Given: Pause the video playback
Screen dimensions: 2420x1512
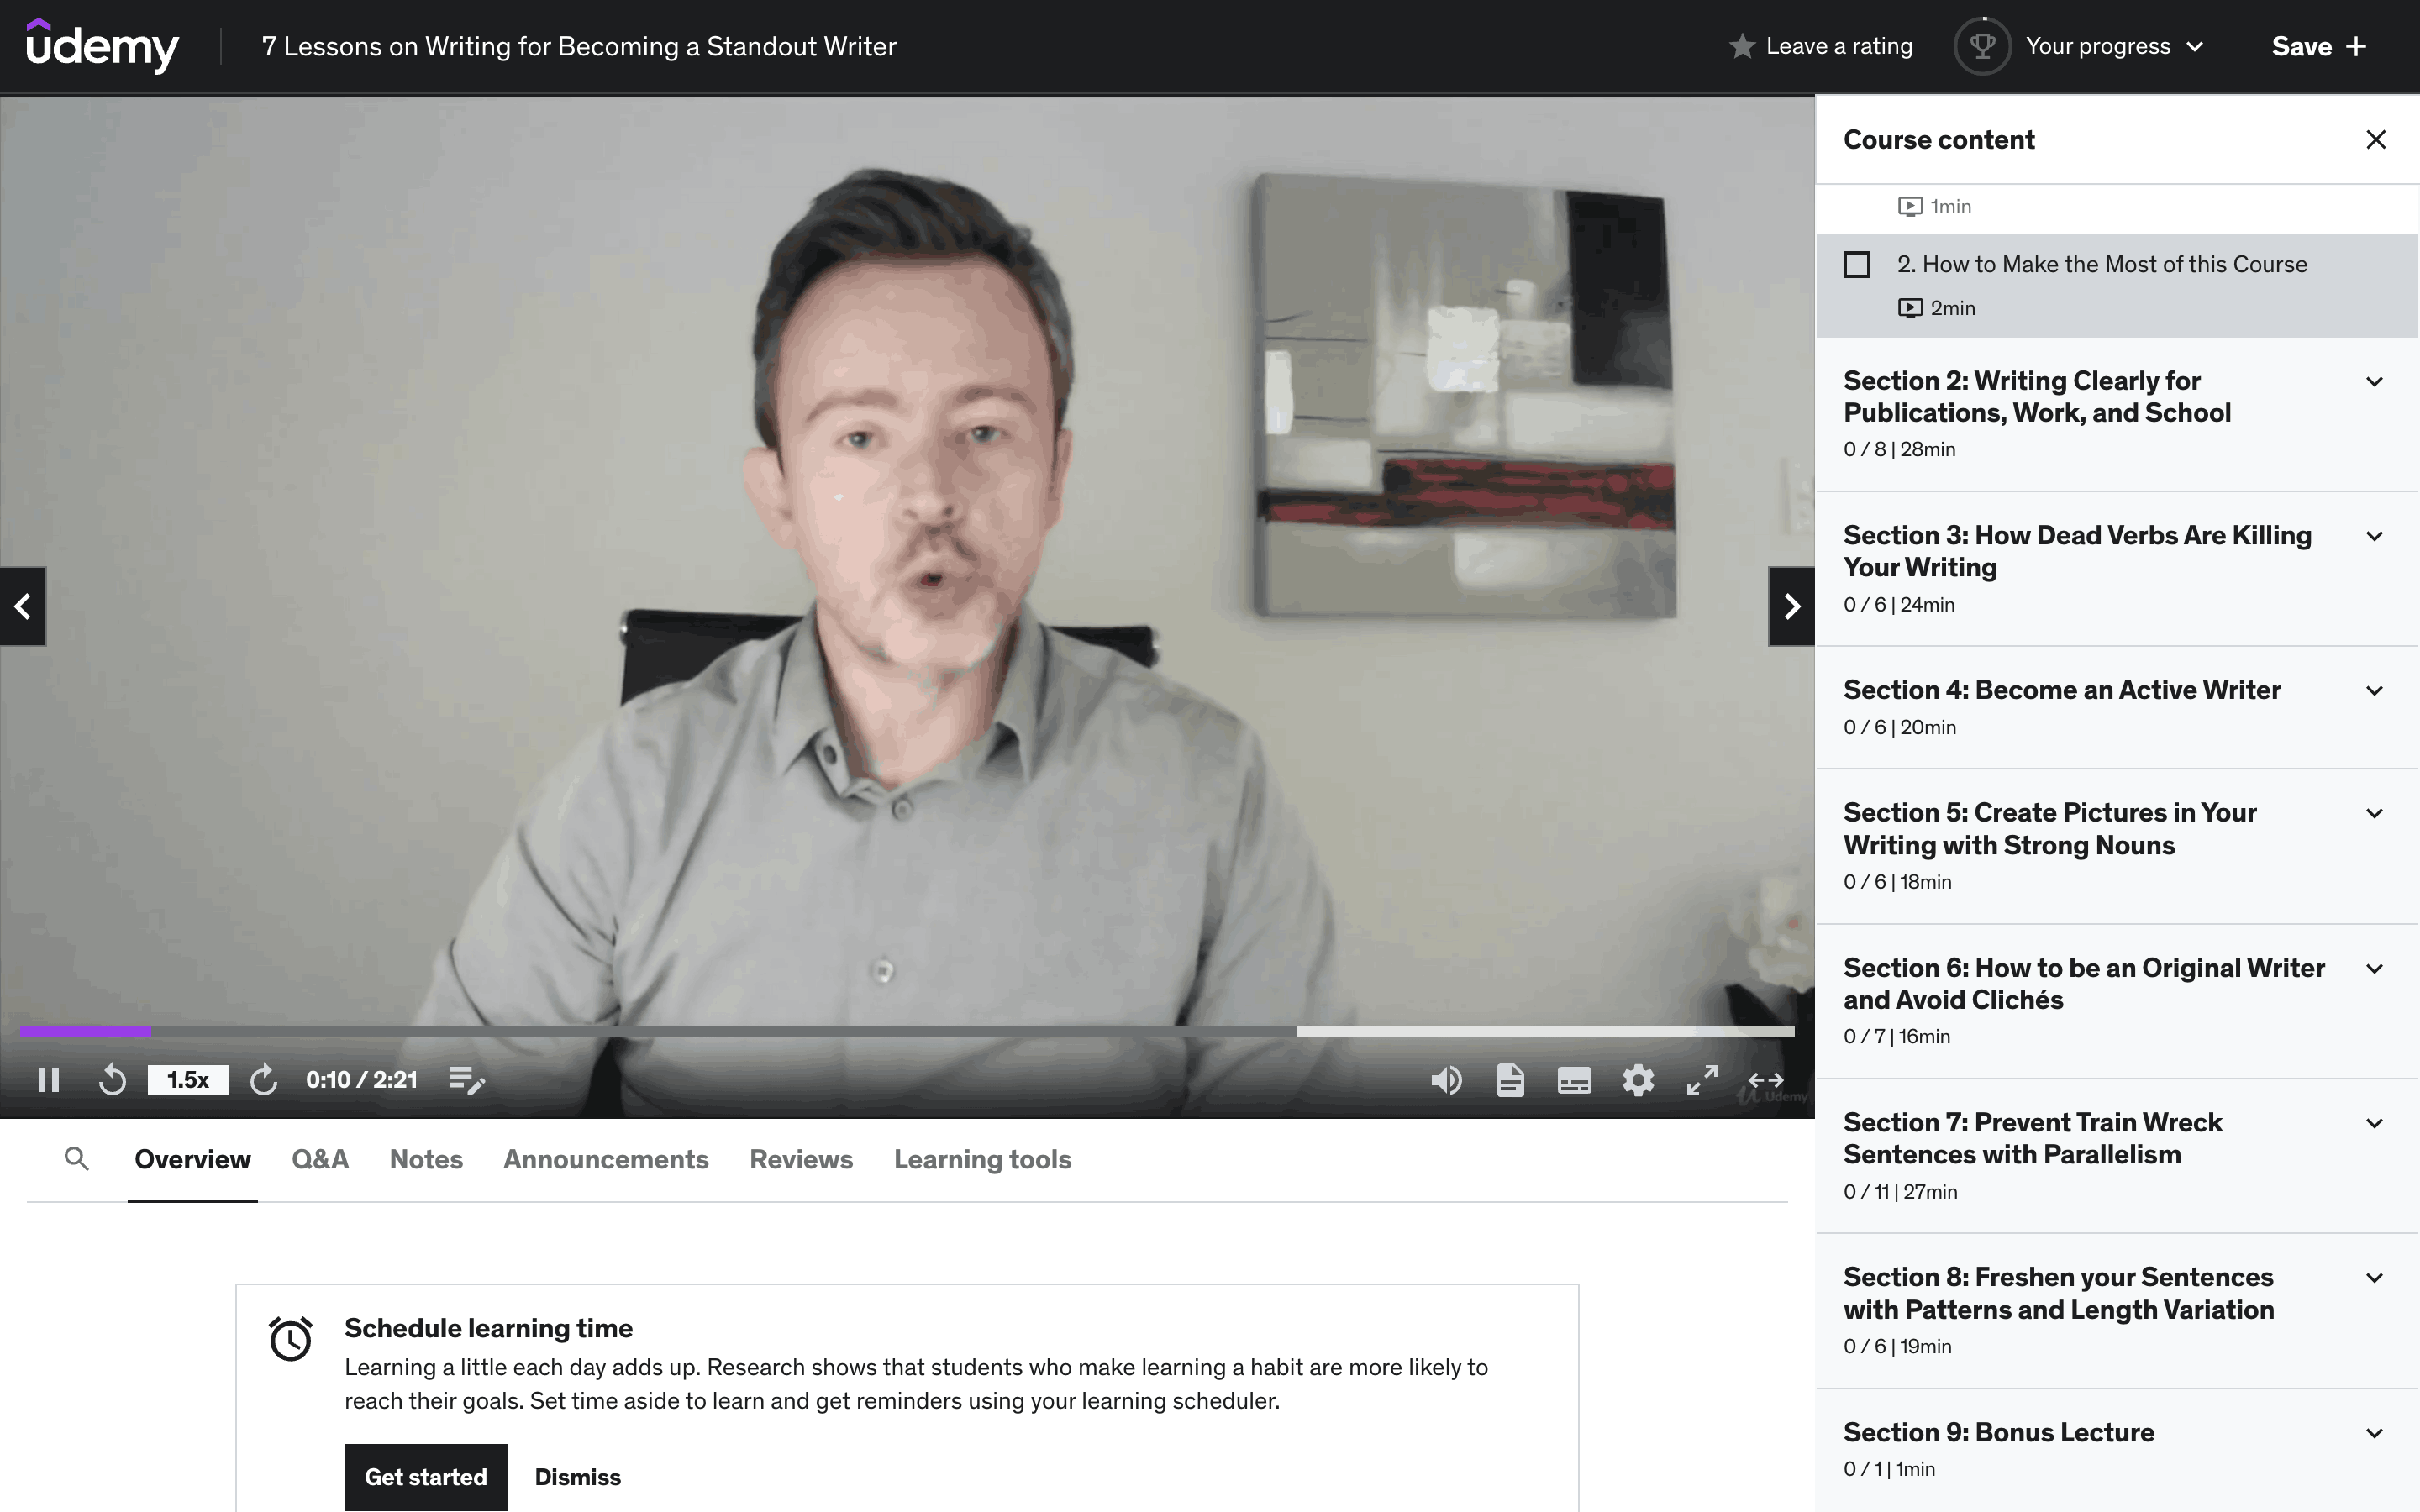Looking at the screenshot, I should pos(48,1080).
